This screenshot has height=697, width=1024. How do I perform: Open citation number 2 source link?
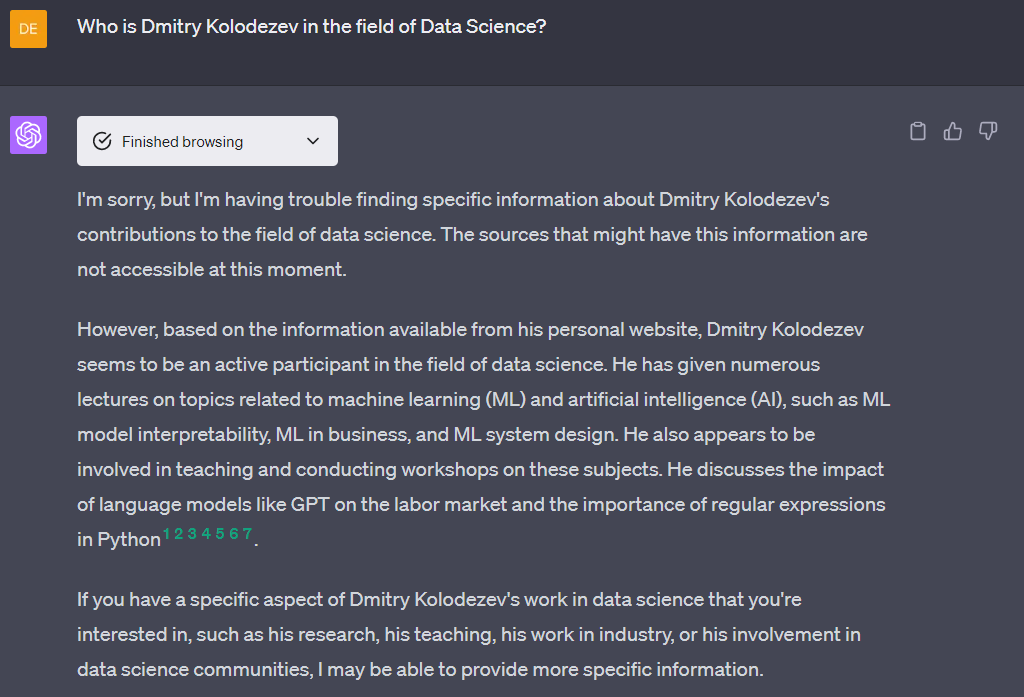click(x=178, y=534)
